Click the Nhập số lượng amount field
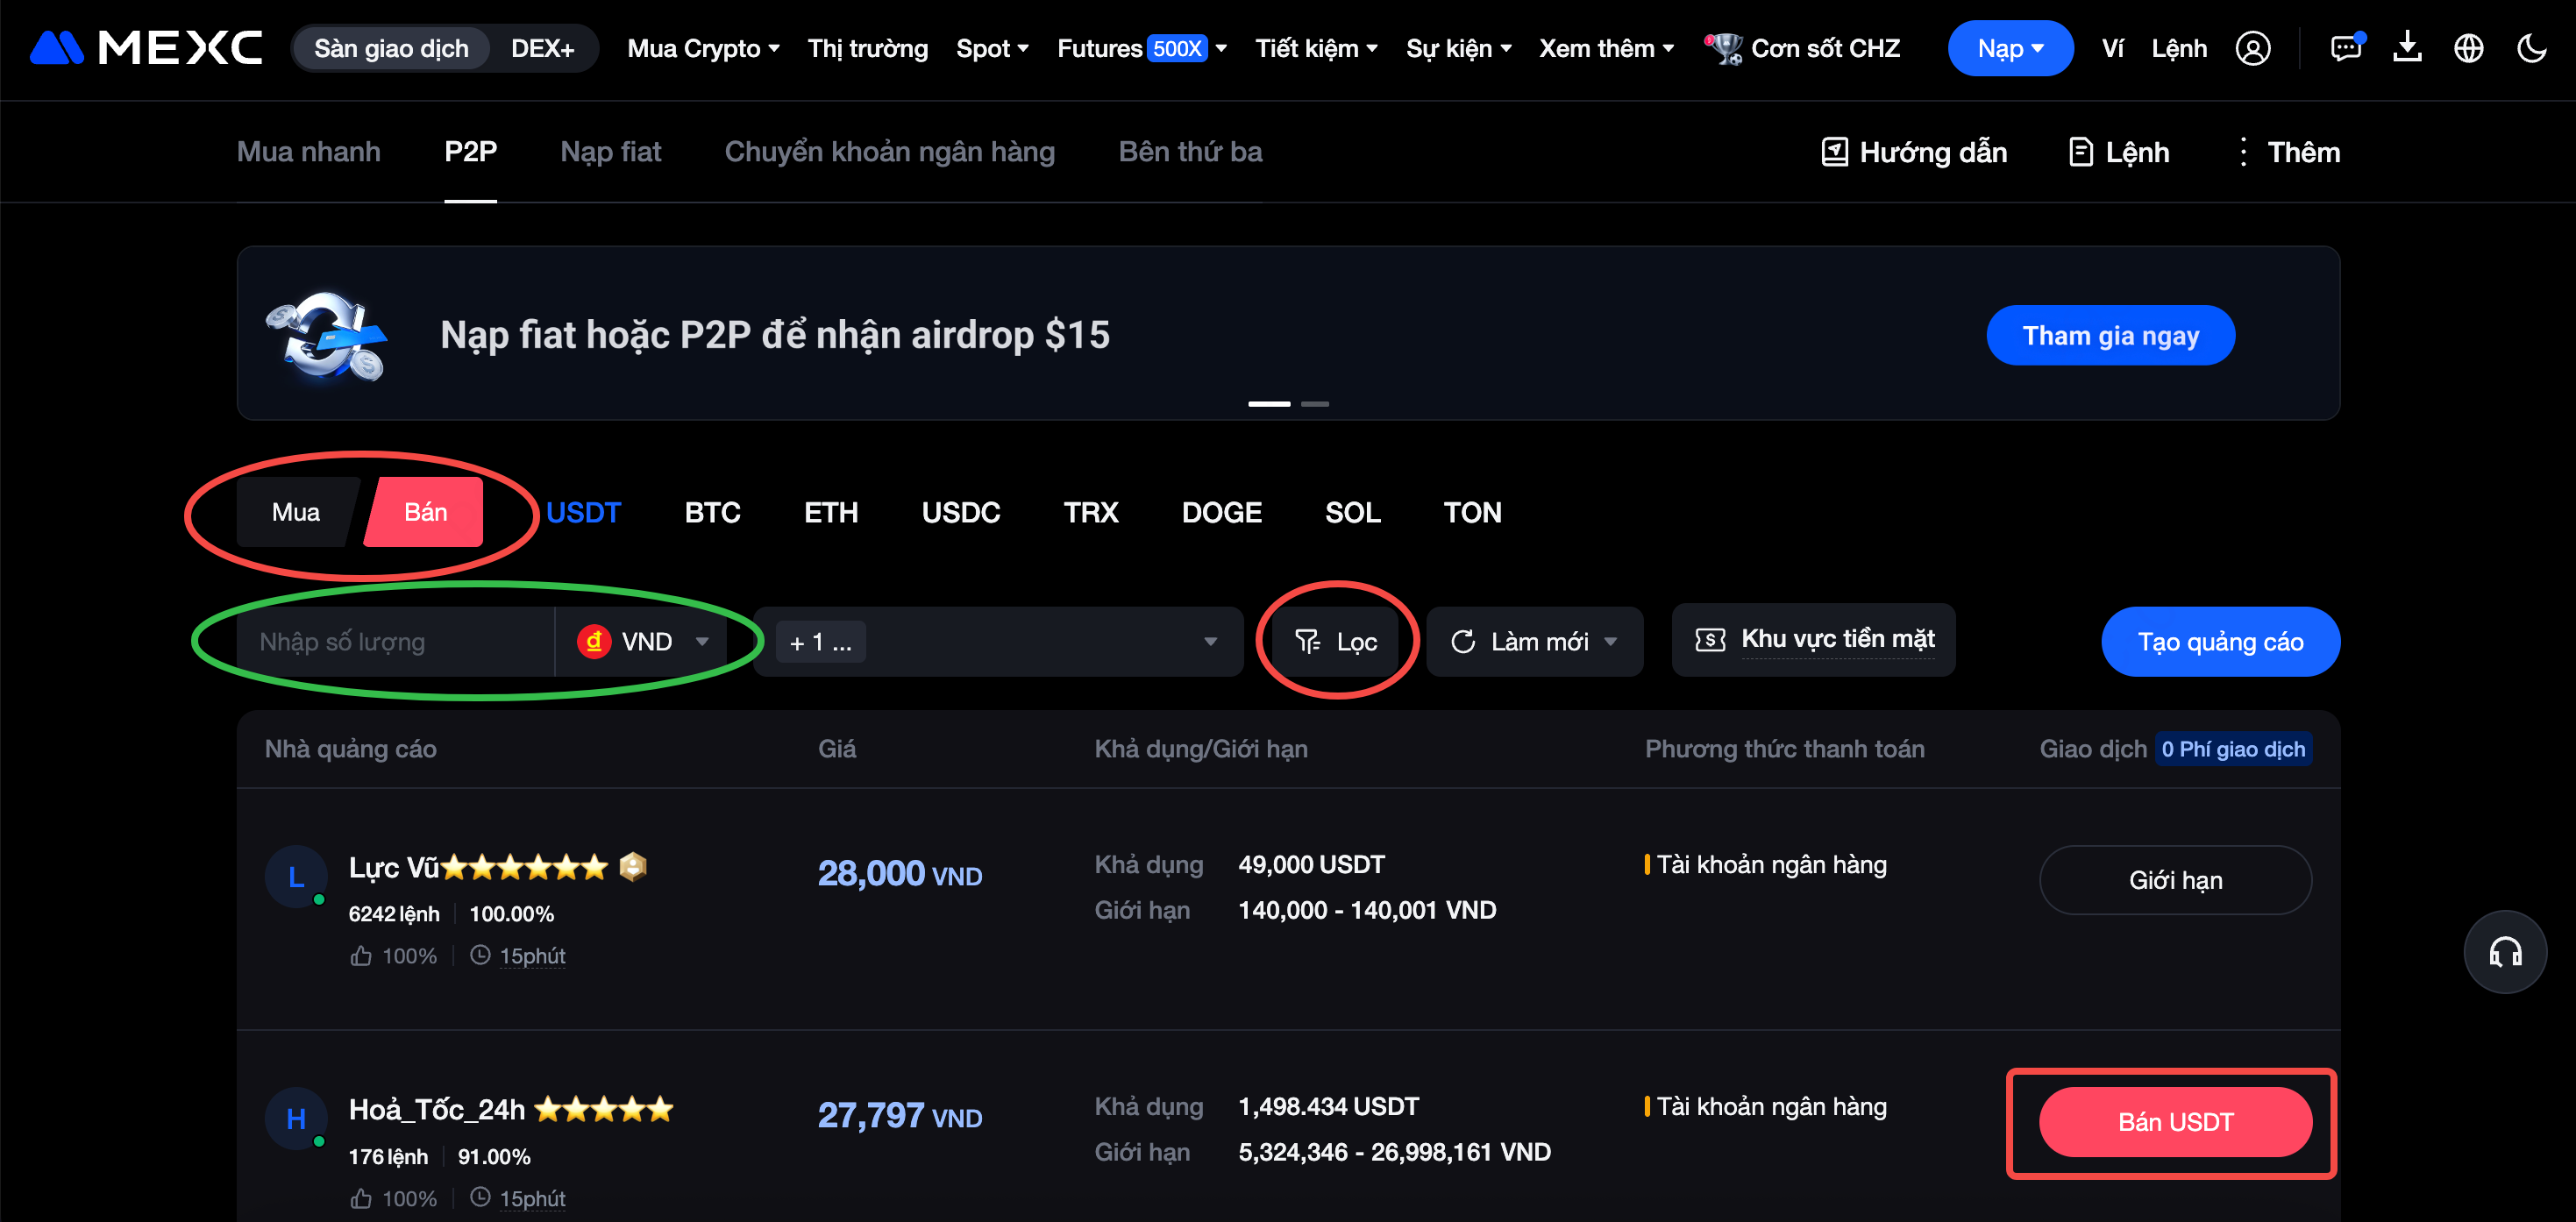 click(x=395, y=641)
